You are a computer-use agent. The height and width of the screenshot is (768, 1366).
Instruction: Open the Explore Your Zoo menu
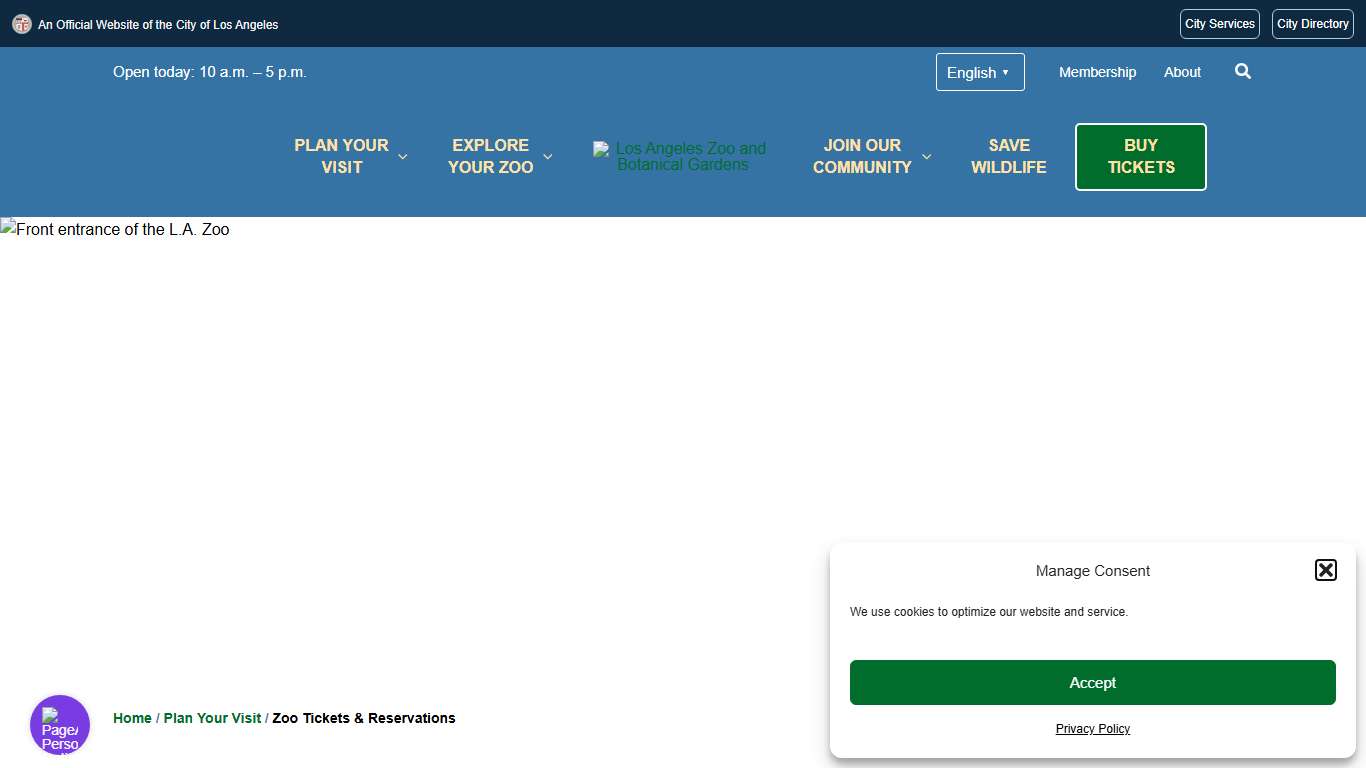pyautogui.click(x=490, y=157)
